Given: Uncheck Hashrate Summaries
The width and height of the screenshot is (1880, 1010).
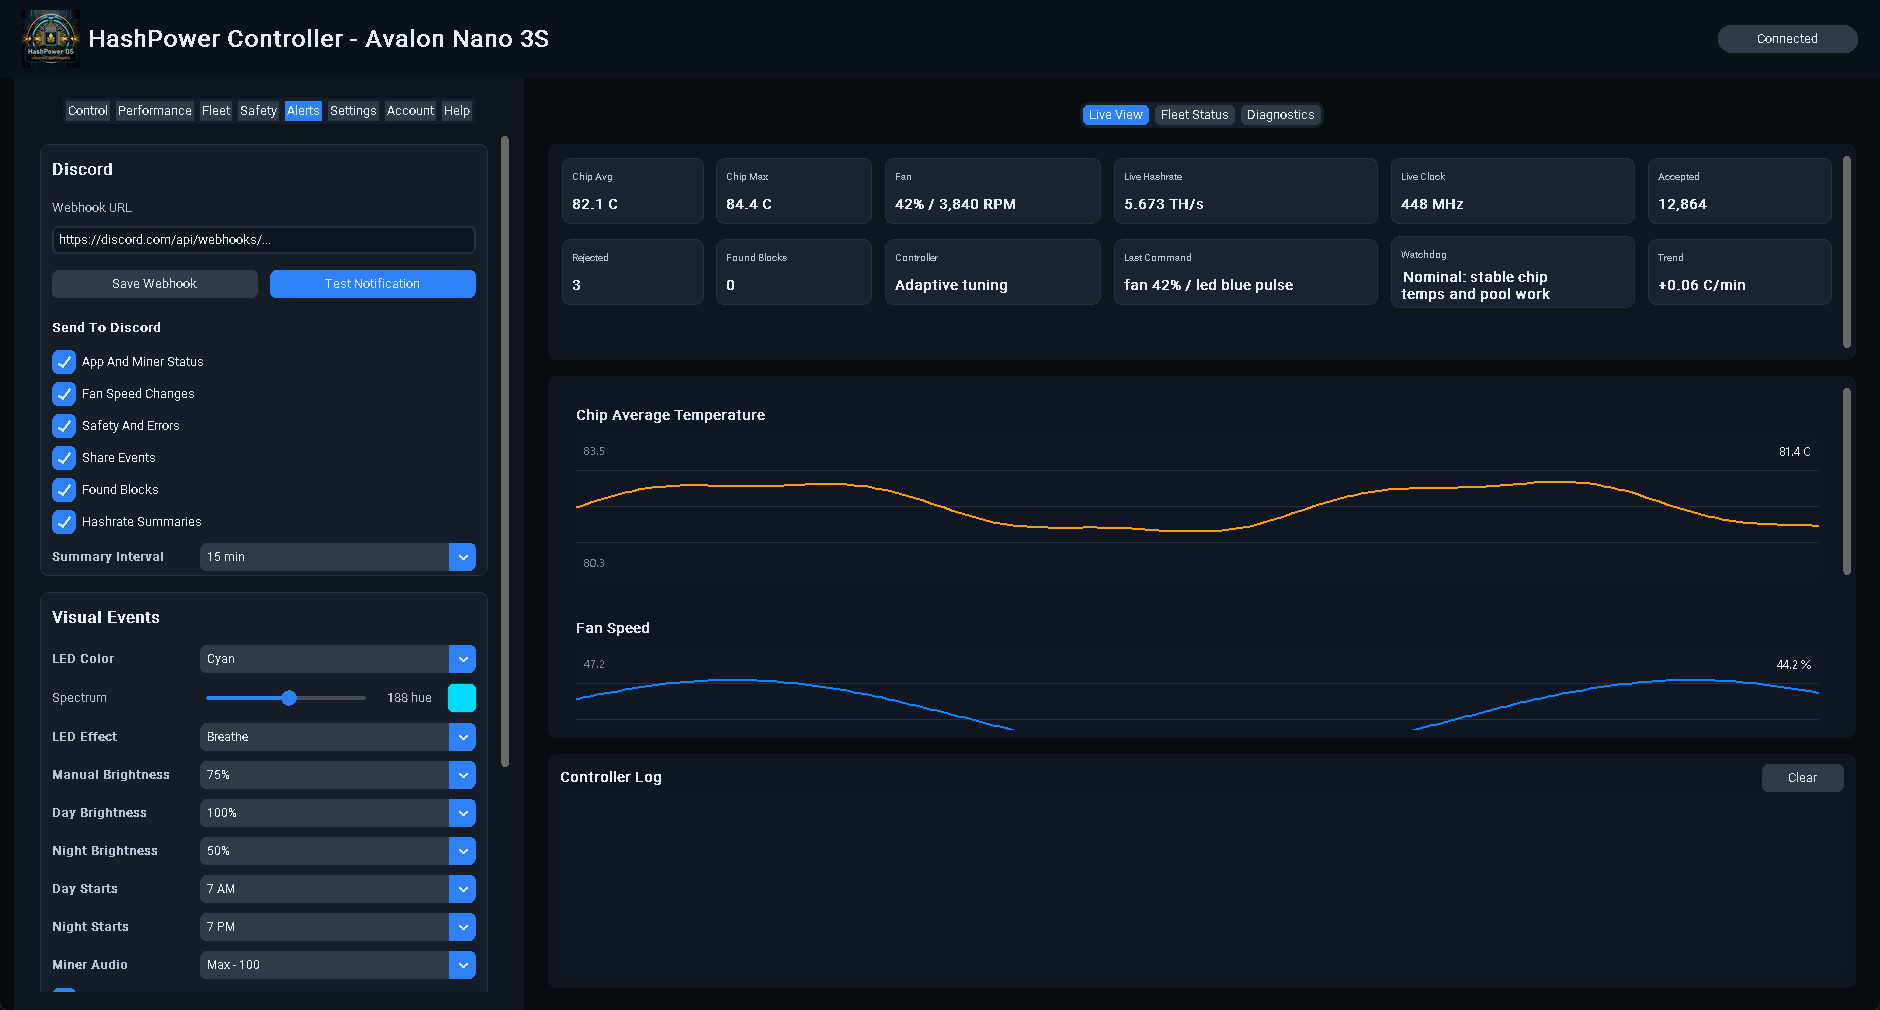Looking at the screenshot, I should coord(64,522).
